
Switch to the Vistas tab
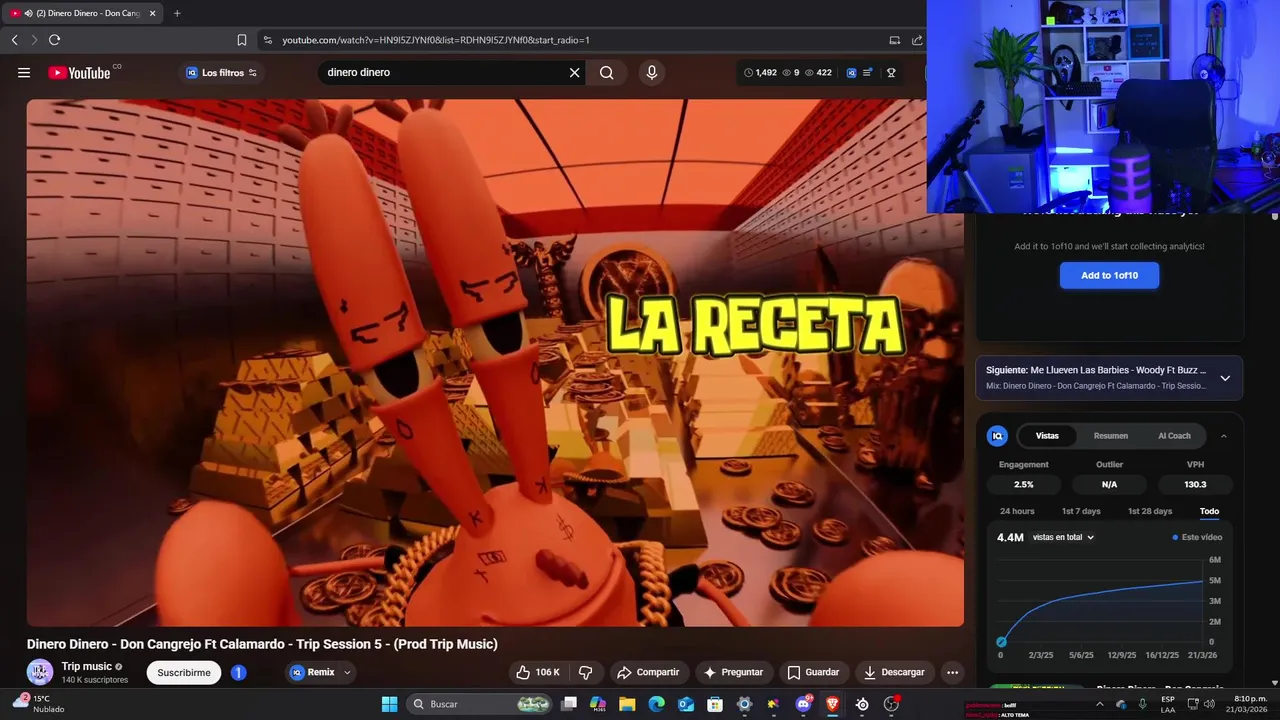coord(1047,436)
